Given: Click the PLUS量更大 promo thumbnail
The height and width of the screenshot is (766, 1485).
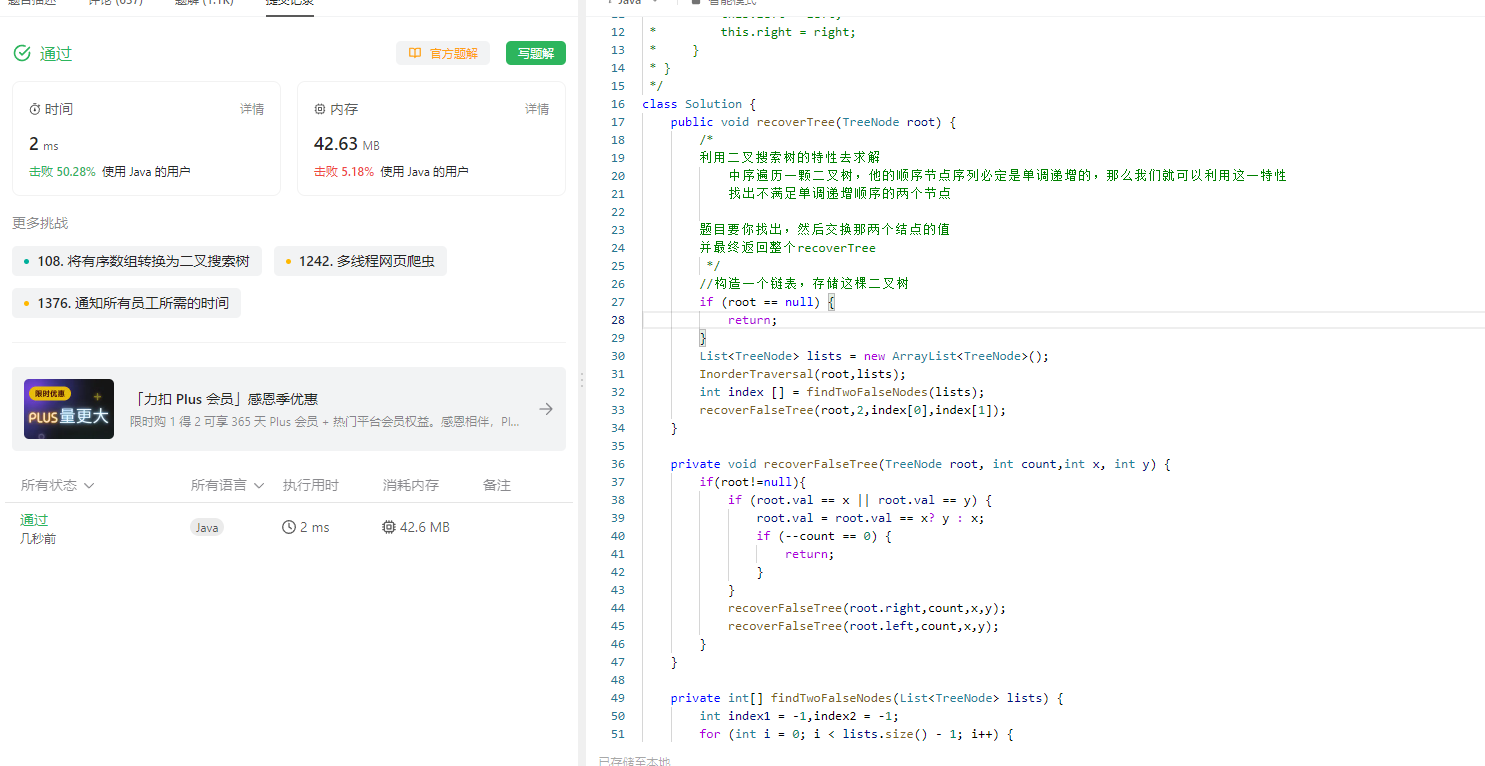Looking at the screenshot, I should coord(69,409).
